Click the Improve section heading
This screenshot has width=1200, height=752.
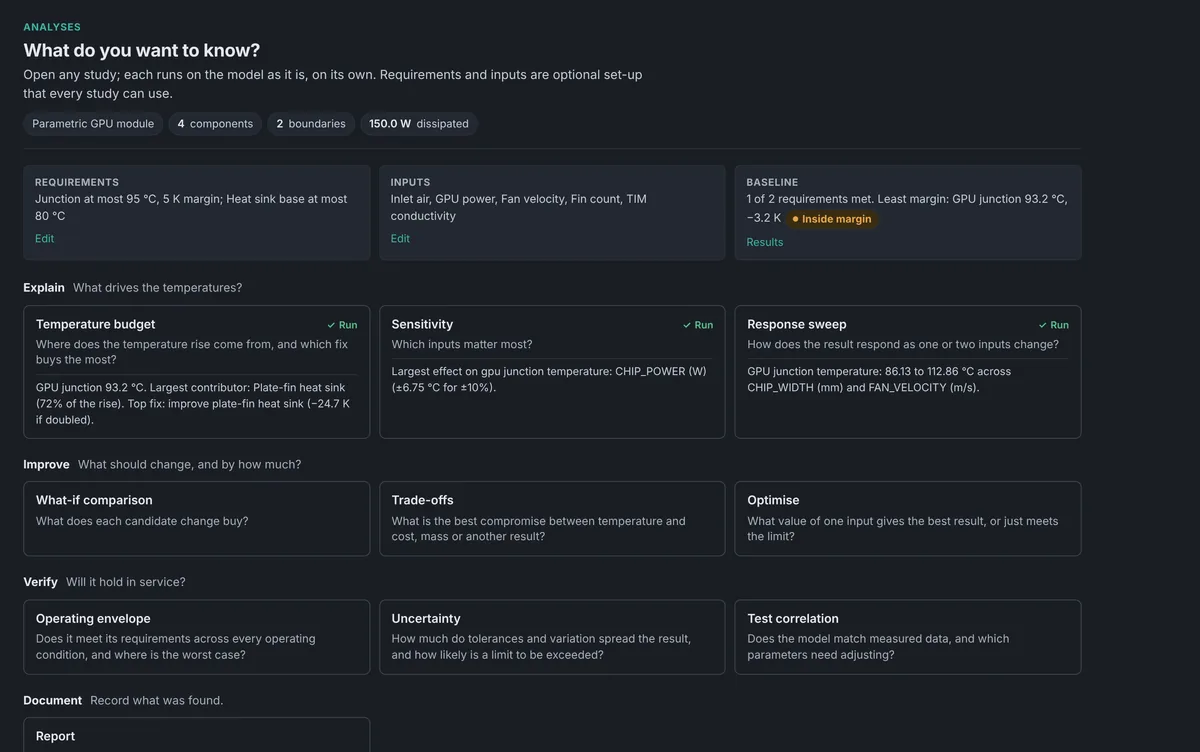coord(47,465)
